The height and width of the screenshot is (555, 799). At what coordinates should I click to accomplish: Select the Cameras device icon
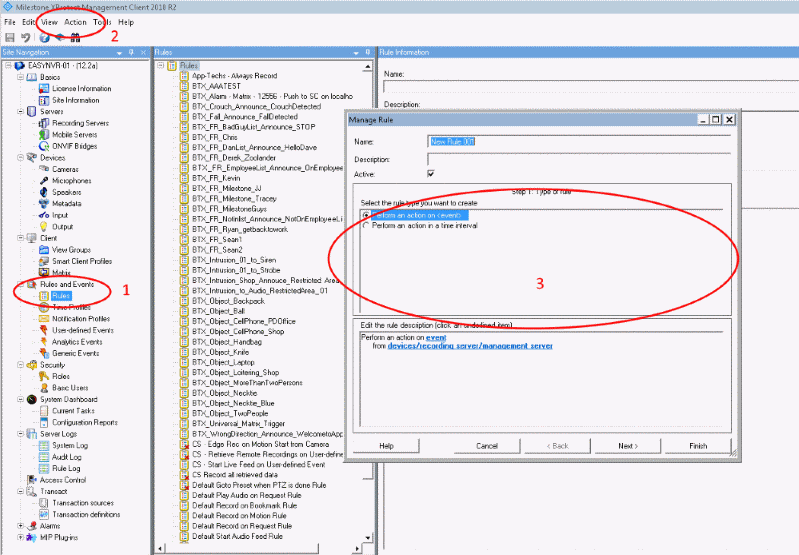44,169
